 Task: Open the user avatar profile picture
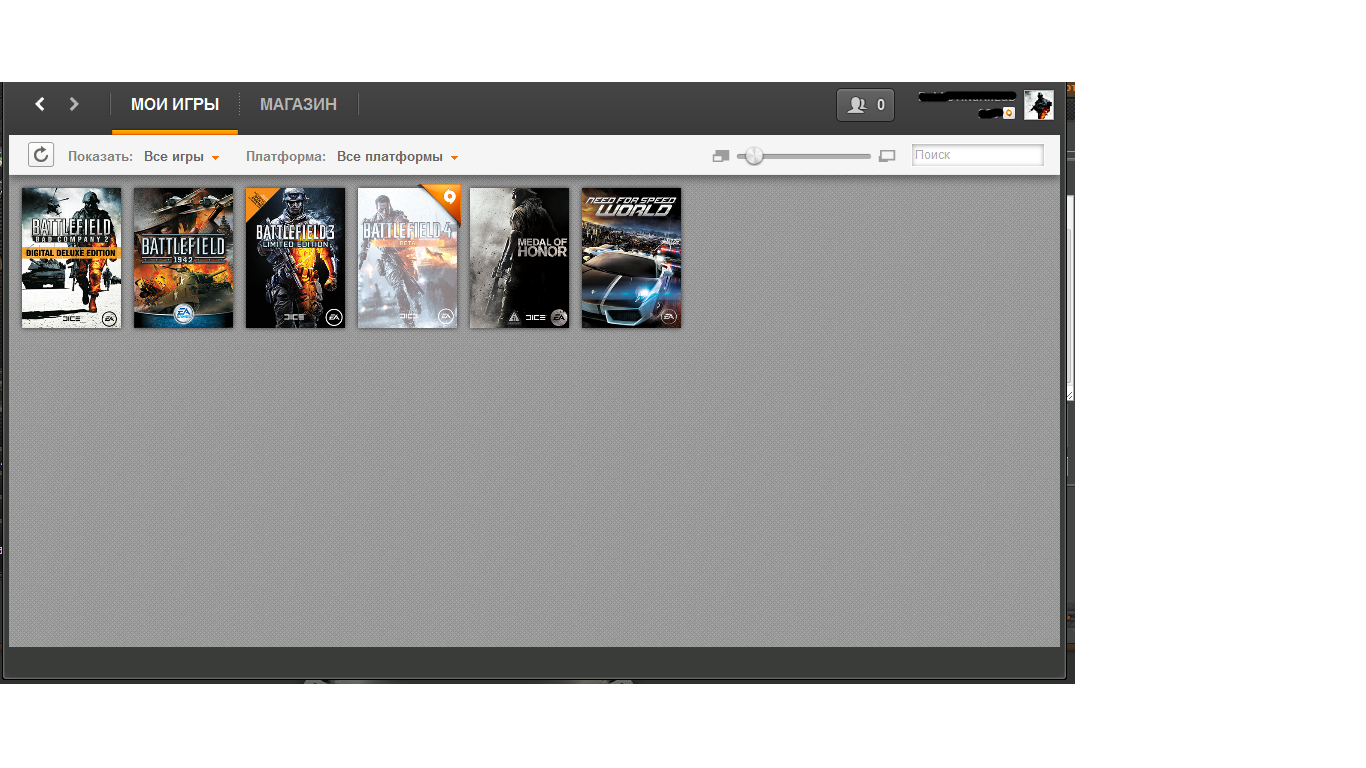(1039, 105)
